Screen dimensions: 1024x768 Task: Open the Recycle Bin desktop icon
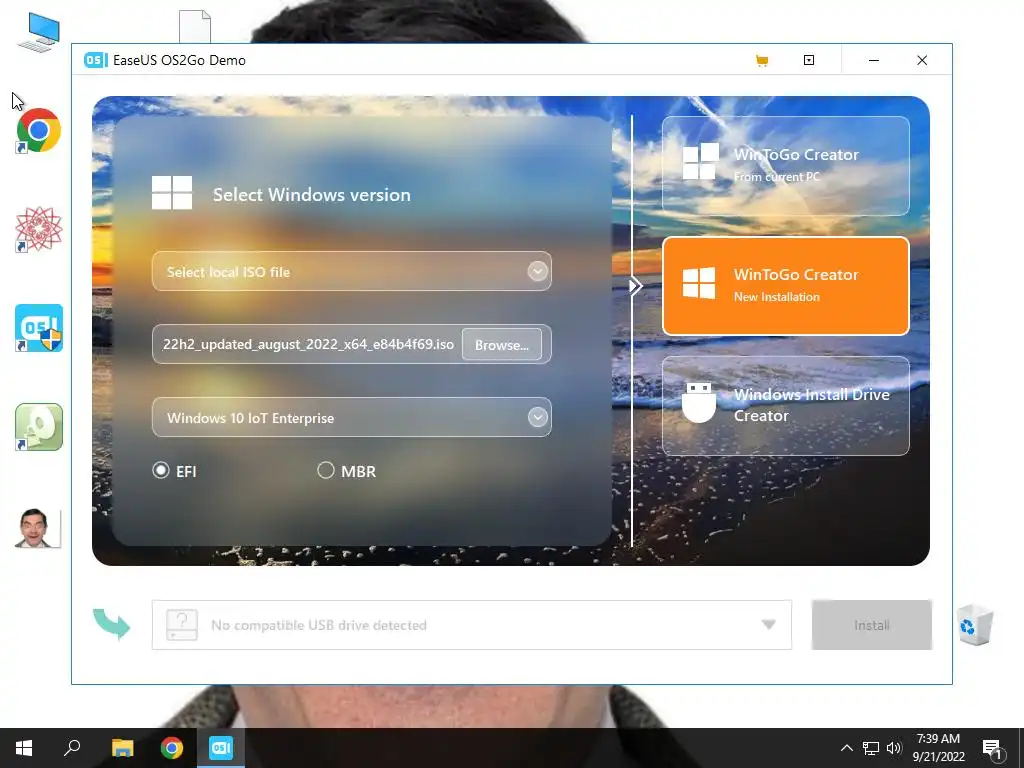[x=975, y=625]
